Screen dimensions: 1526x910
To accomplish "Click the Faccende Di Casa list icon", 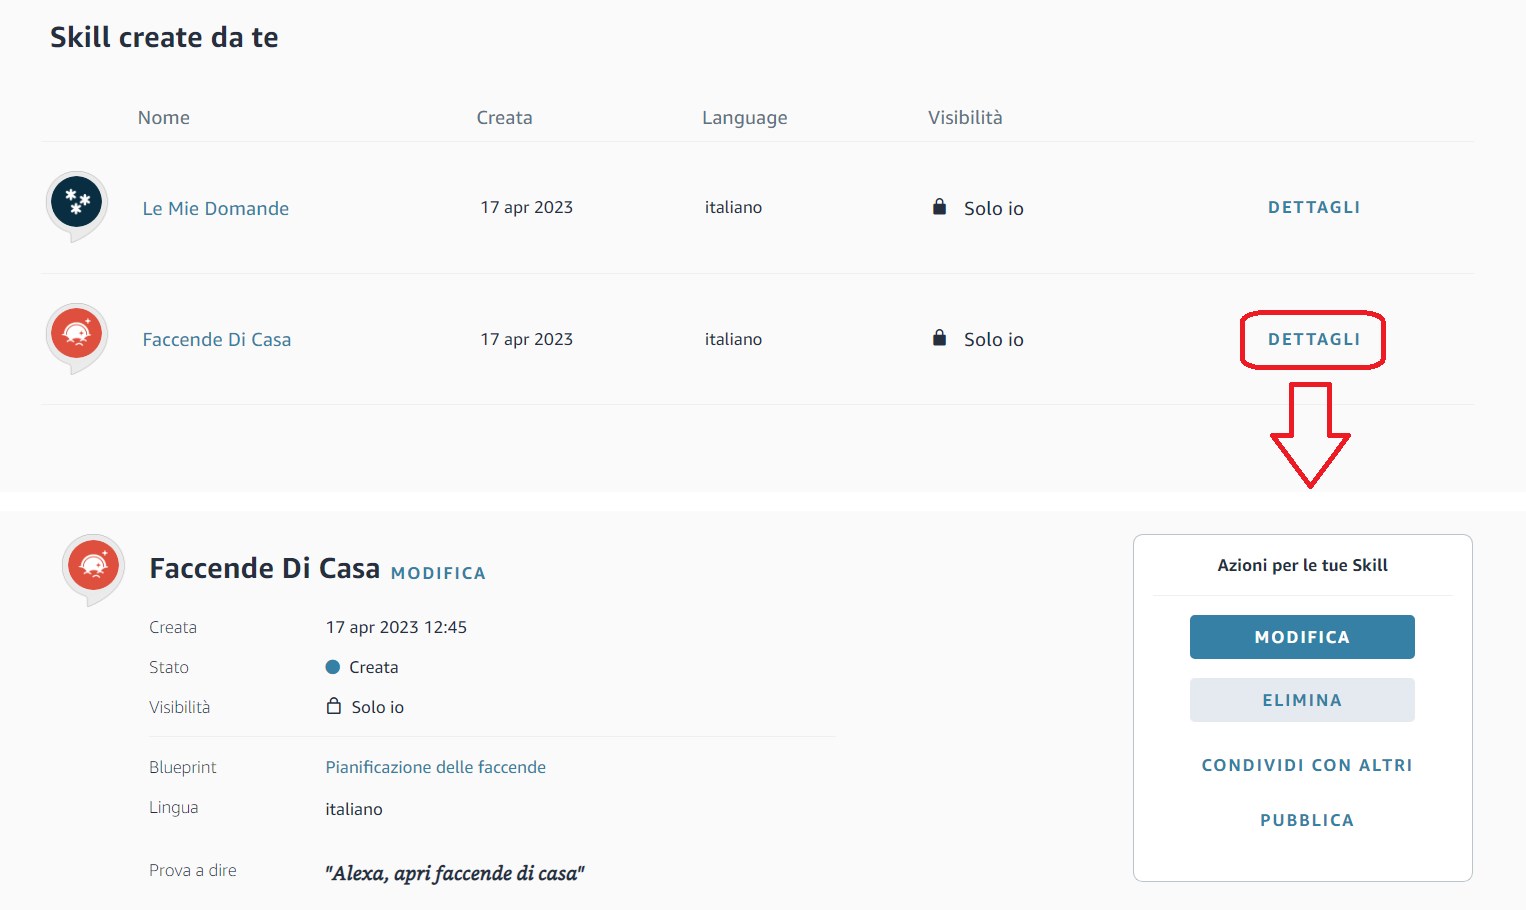I will pos(77,335).
